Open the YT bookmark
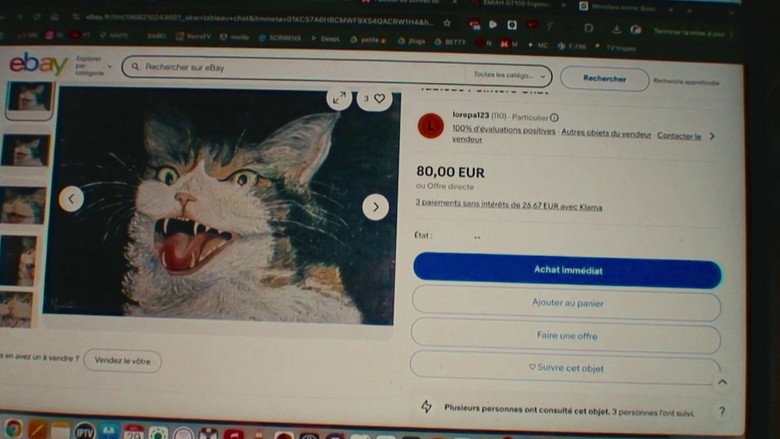The width and height of the screenshot is (780, 439). (x=81, y=35)
